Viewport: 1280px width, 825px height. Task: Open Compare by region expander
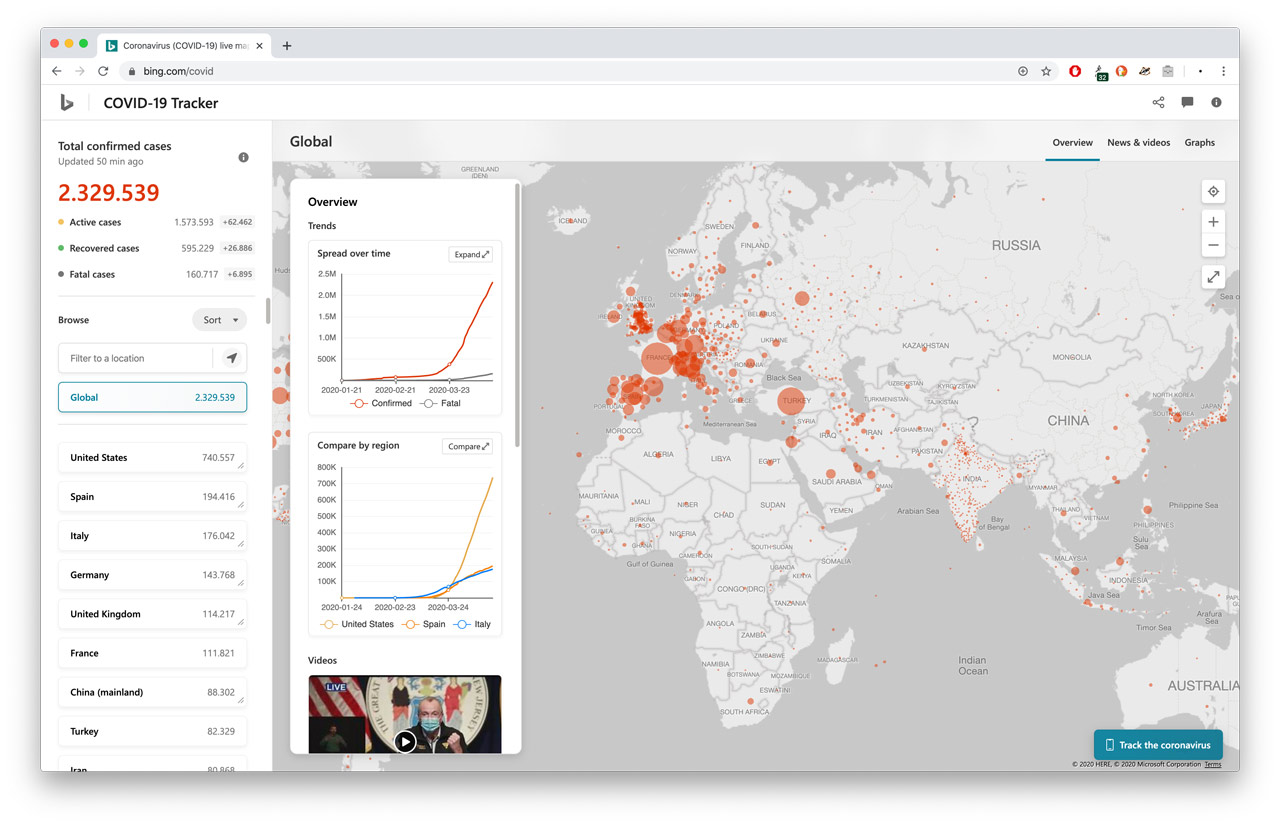coord(468,446)
